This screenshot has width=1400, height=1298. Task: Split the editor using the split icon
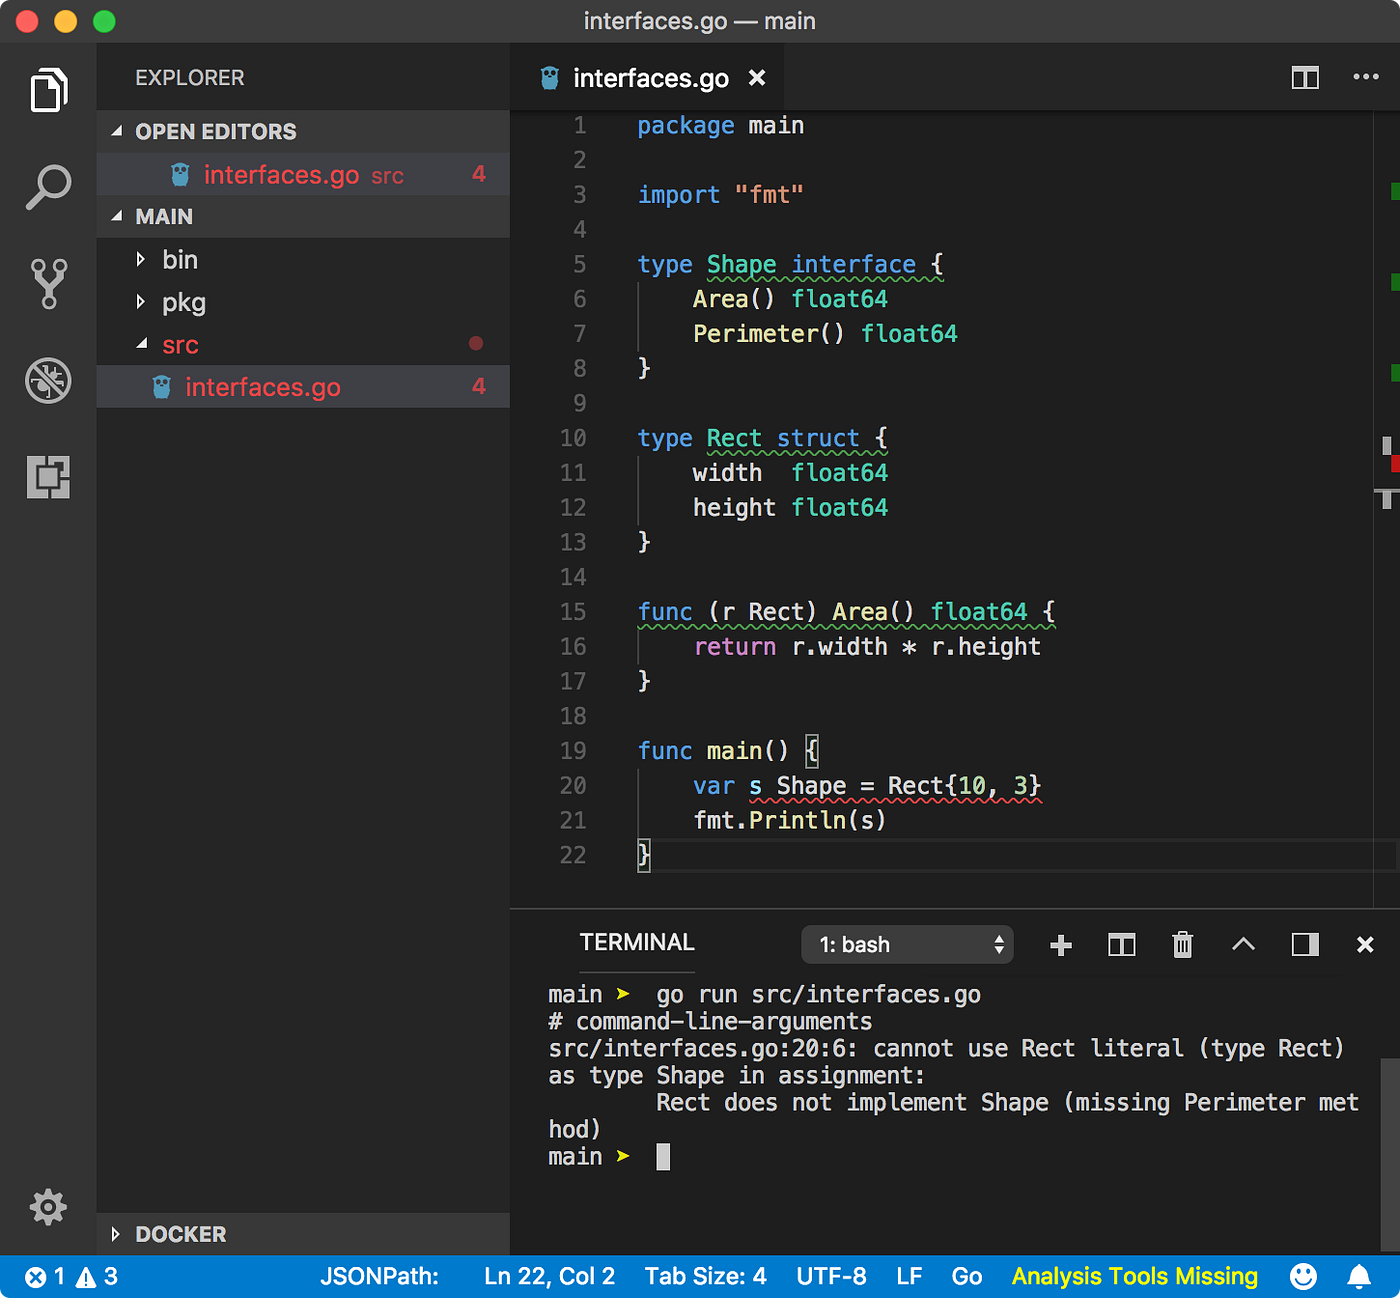pos(1304,77)
